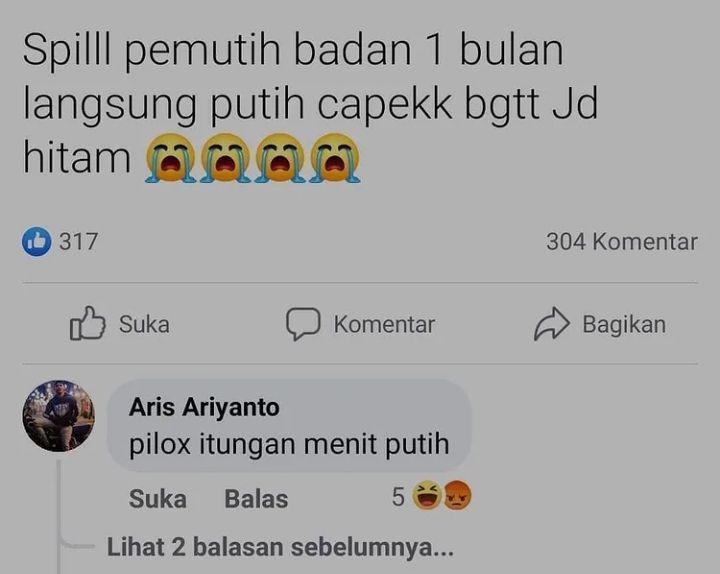View who reacted via the 317 count
720x574 pixels.
[78, 242]
